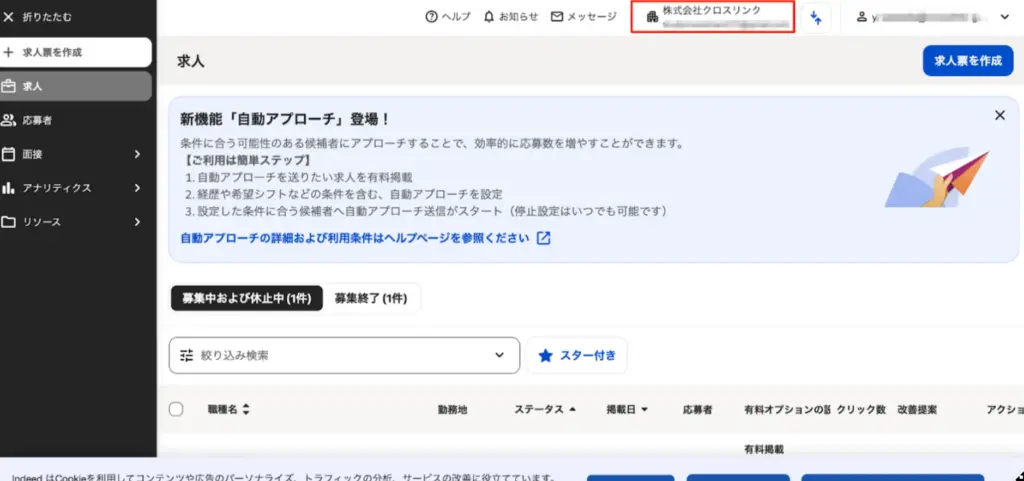The height and width of the screenshot is (481, 1024).
Task: Click the applicants (応募者) people icon
Action: (x=9, y=120)
